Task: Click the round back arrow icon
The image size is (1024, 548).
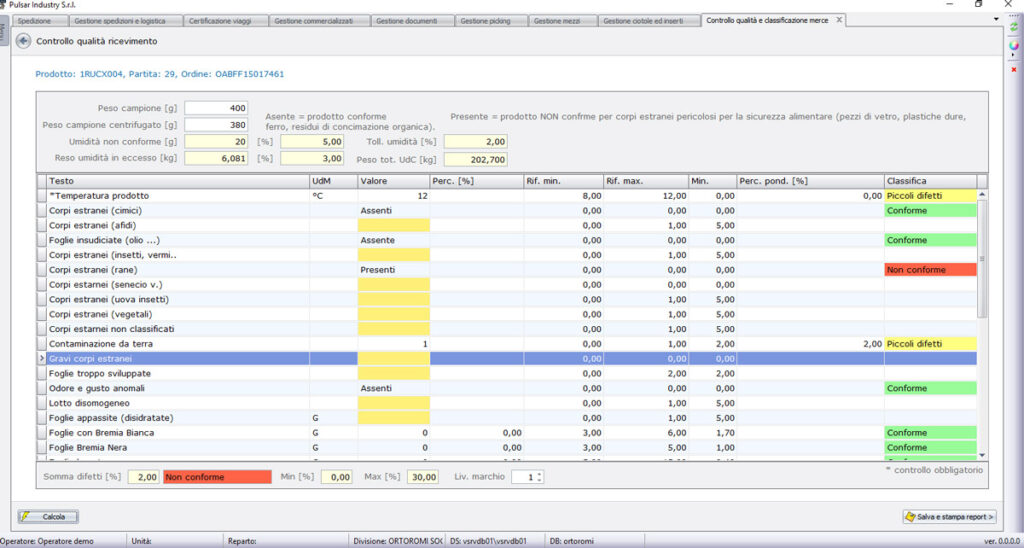Action: pyautogui.click(x=24, y=41)
